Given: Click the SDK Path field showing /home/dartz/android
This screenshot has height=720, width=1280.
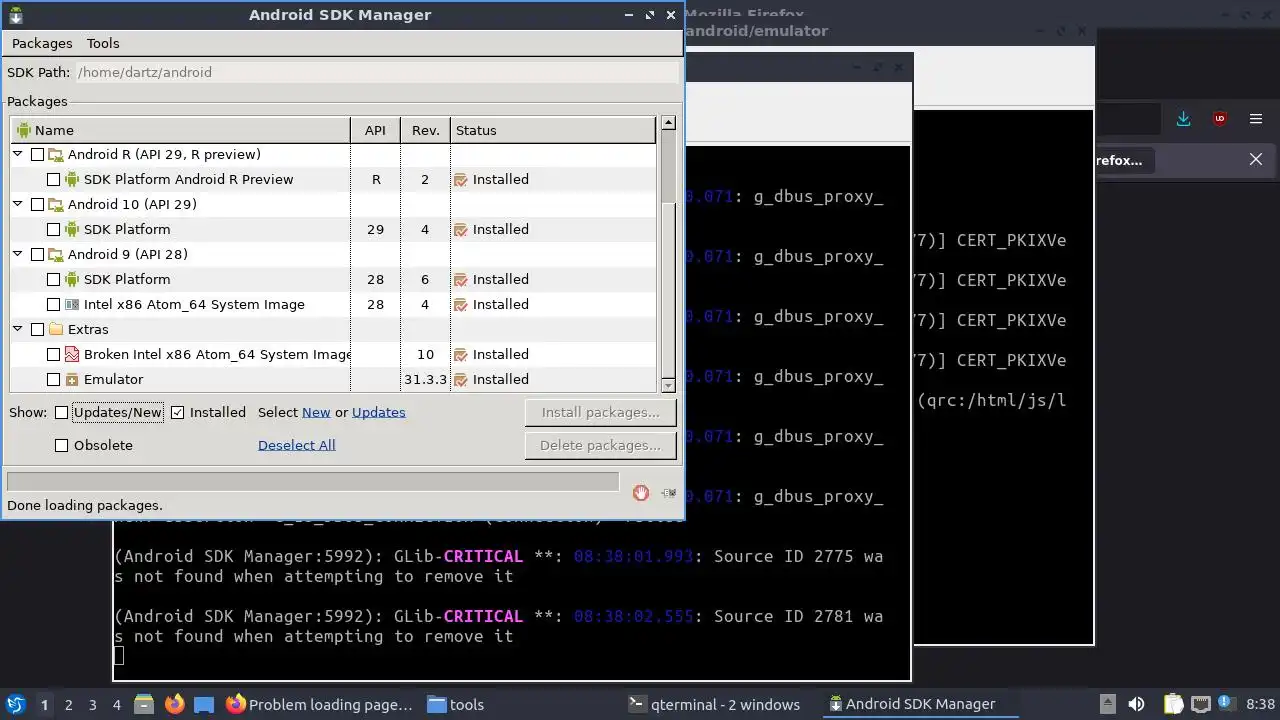Looking at the screenshot, I should [378, 72].
